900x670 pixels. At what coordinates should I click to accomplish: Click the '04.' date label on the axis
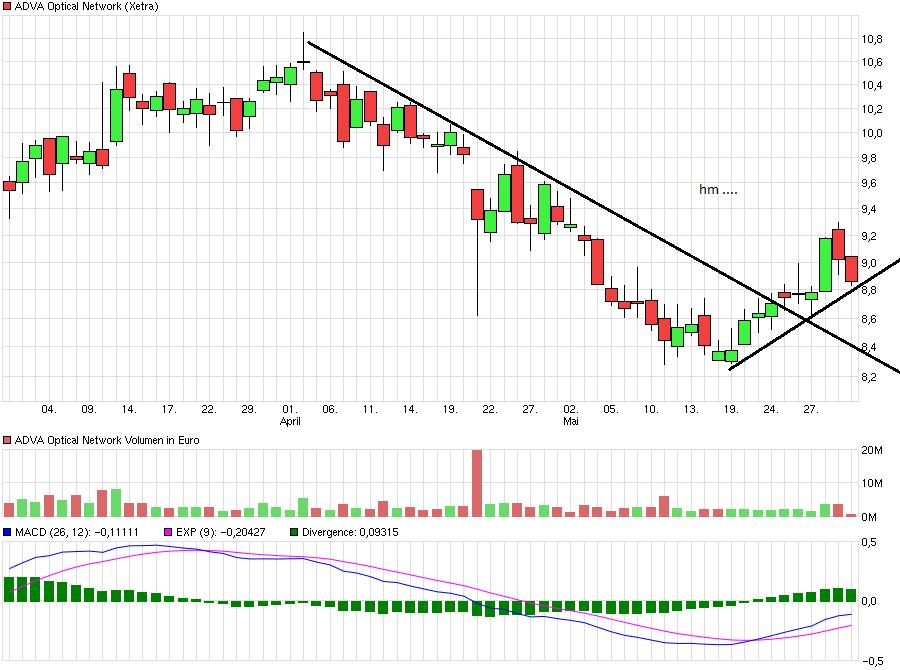pos(49,409)
